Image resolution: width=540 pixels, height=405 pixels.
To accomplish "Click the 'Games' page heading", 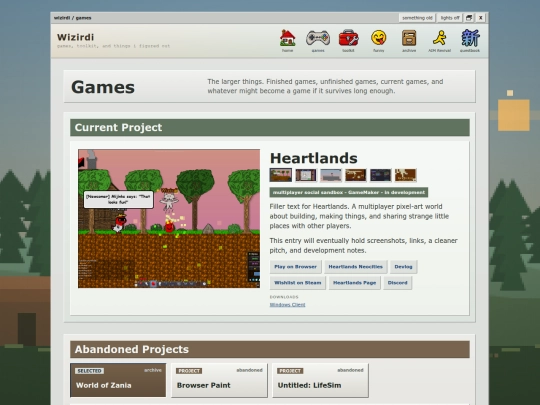I will tap(103, 87).
